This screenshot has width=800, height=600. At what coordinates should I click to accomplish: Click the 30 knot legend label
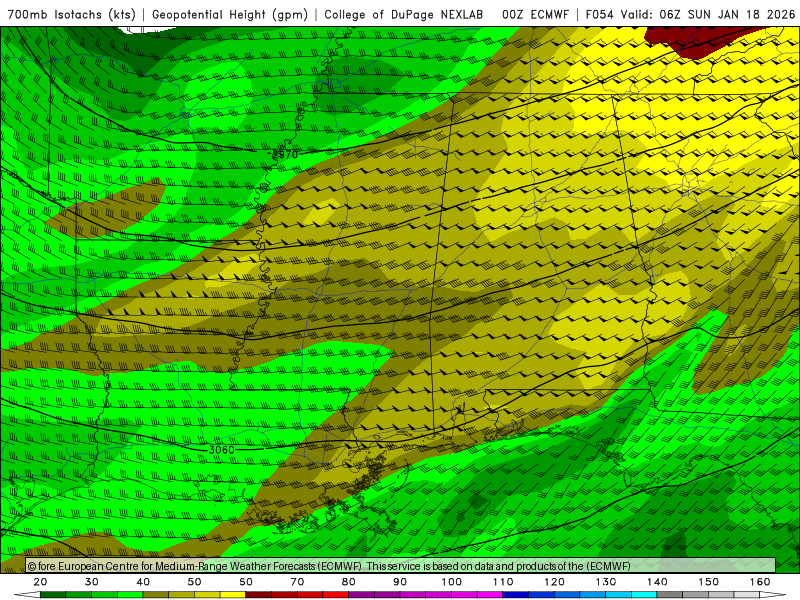pos(92,582)
